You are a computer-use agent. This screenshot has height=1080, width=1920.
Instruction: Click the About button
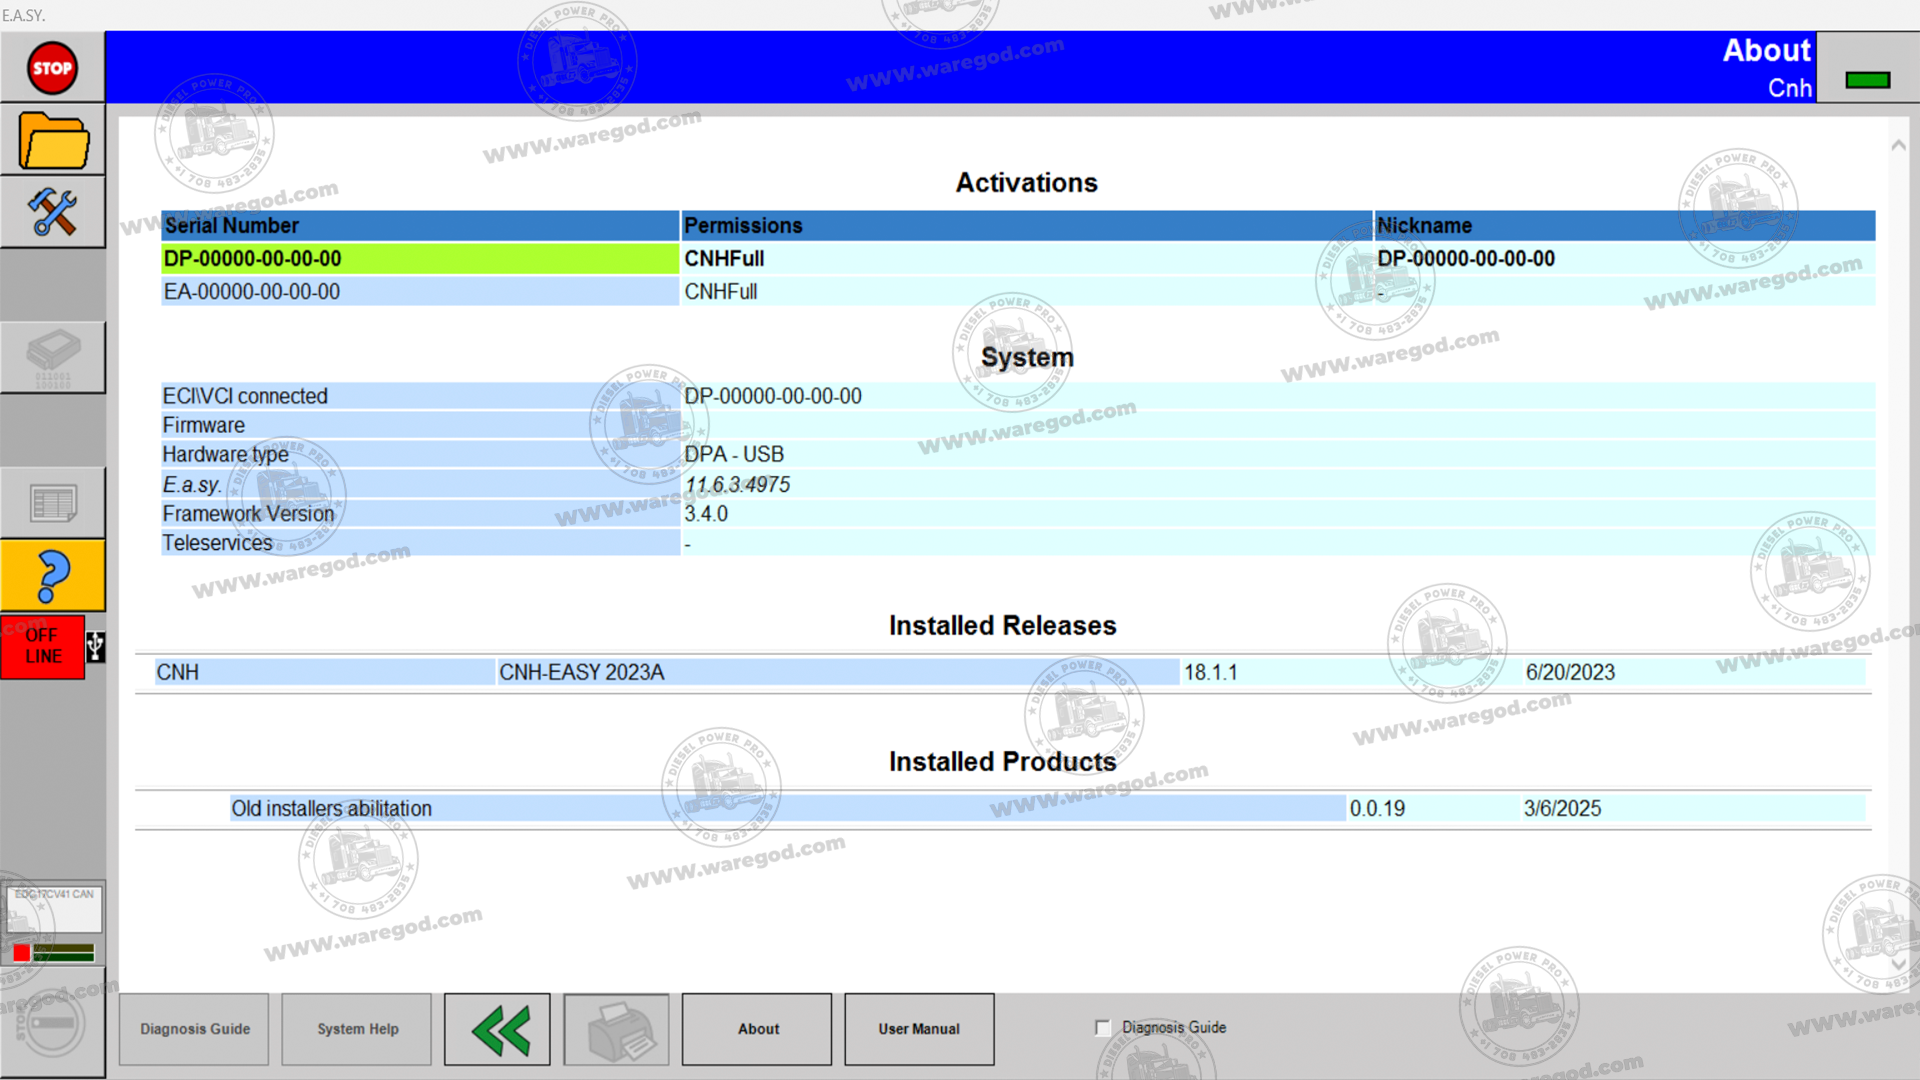[x=757, y=1029]
